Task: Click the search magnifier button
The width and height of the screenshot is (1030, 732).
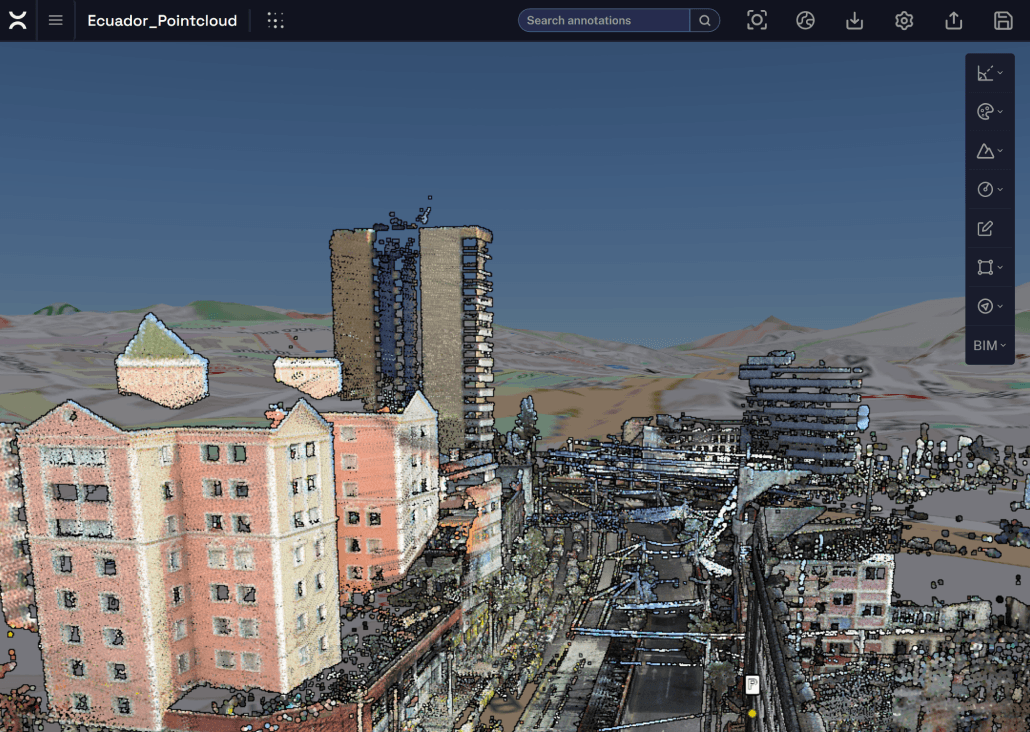Action: 705,21
